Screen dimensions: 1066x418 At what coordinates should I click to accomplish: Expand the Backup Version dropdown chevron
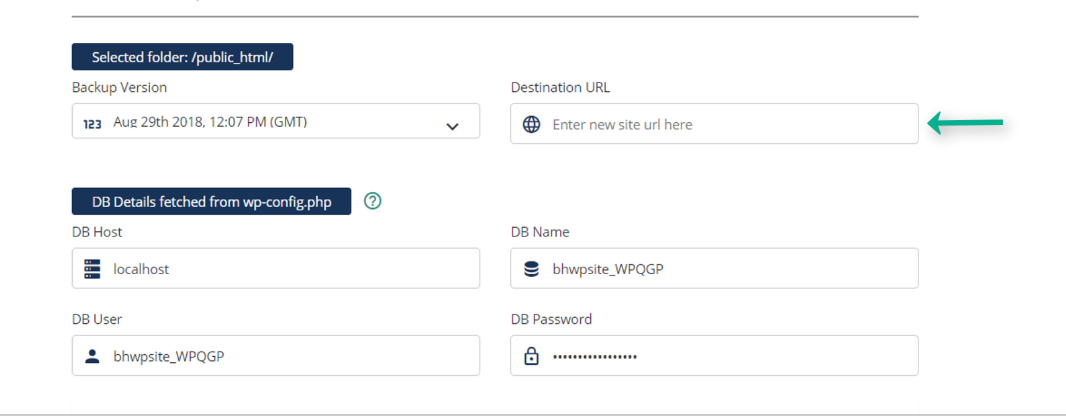point(452,126)
